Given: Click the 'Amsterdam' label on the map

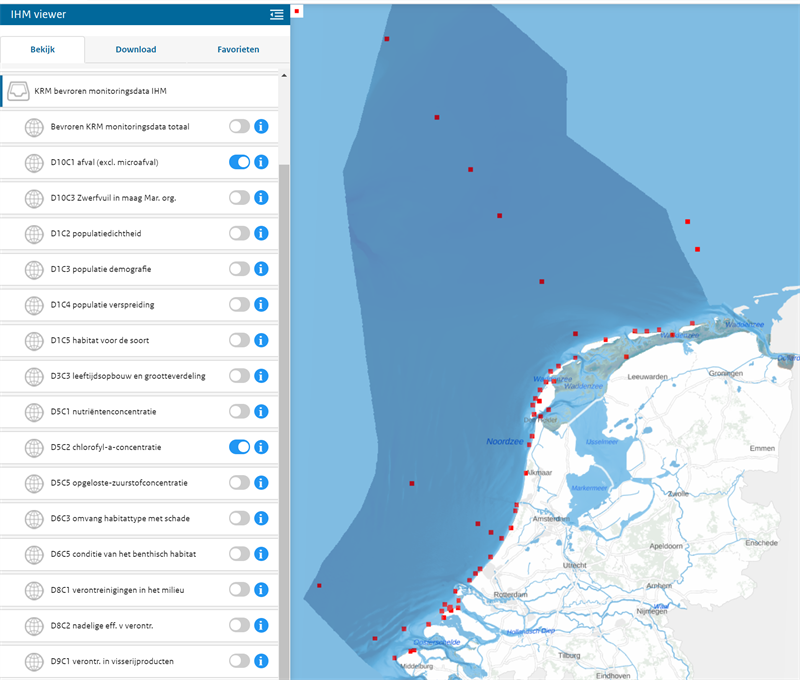Looking at the screenshot, I should 551,519.
